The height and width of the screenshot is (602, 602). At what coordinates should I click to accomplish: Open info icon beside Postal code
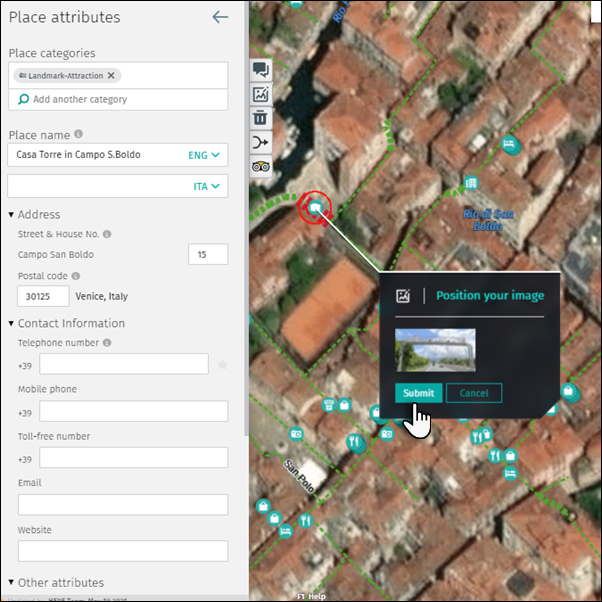(x=76, y=276)
